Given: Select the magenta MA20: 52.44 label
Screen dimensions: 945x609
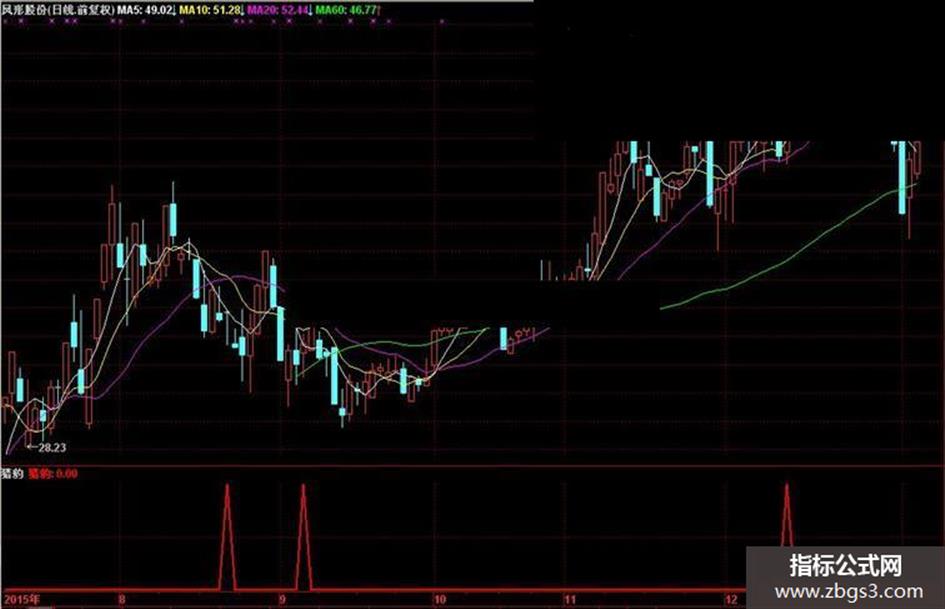Looking at the screenshot, I should pos(278,10).
